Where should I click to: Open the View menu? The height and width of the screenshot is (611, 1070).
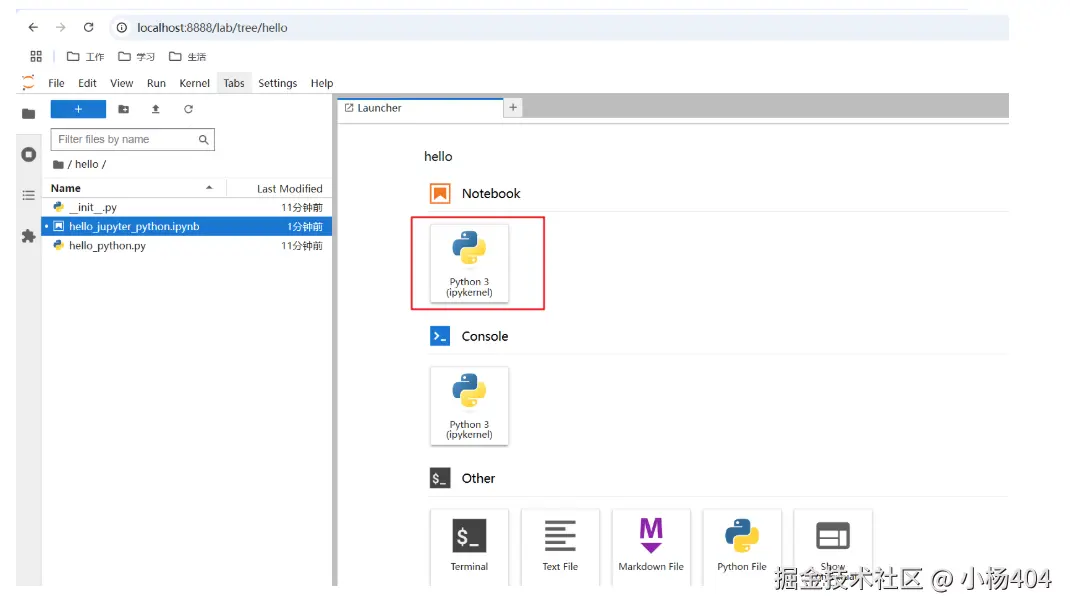click(121, 83)
